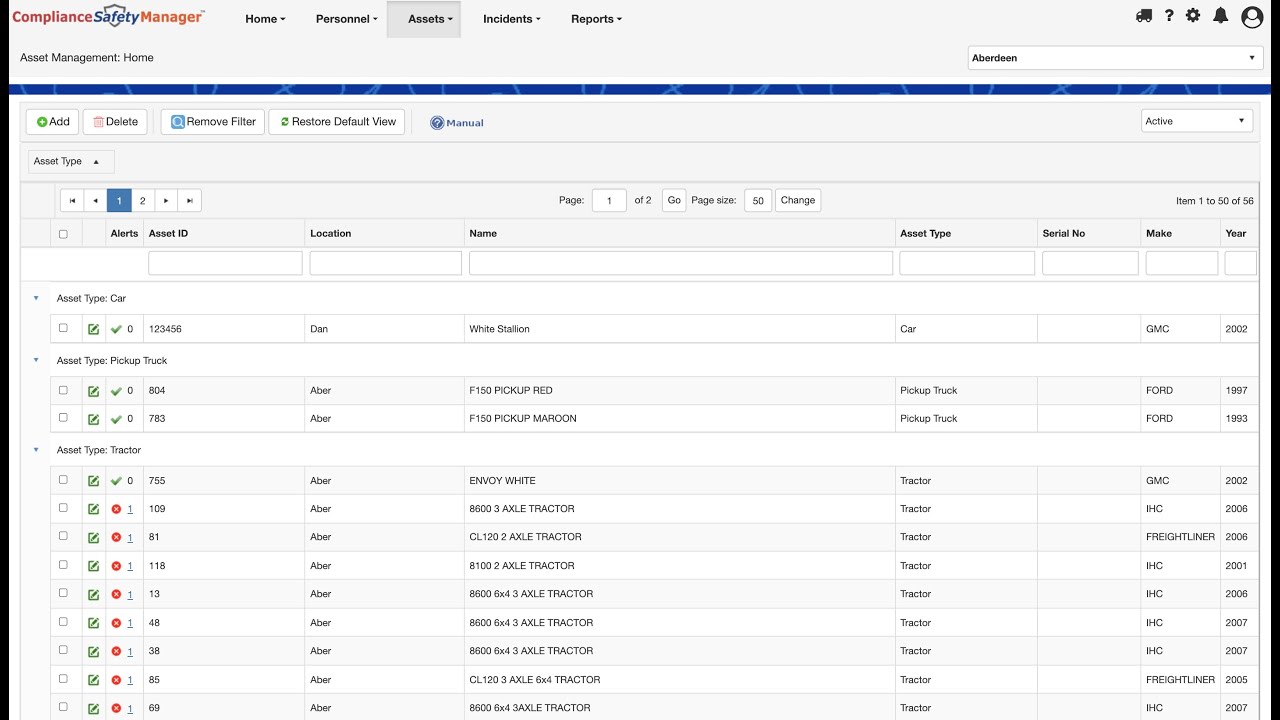Click the truck icon in top bar

[1144, 16]
